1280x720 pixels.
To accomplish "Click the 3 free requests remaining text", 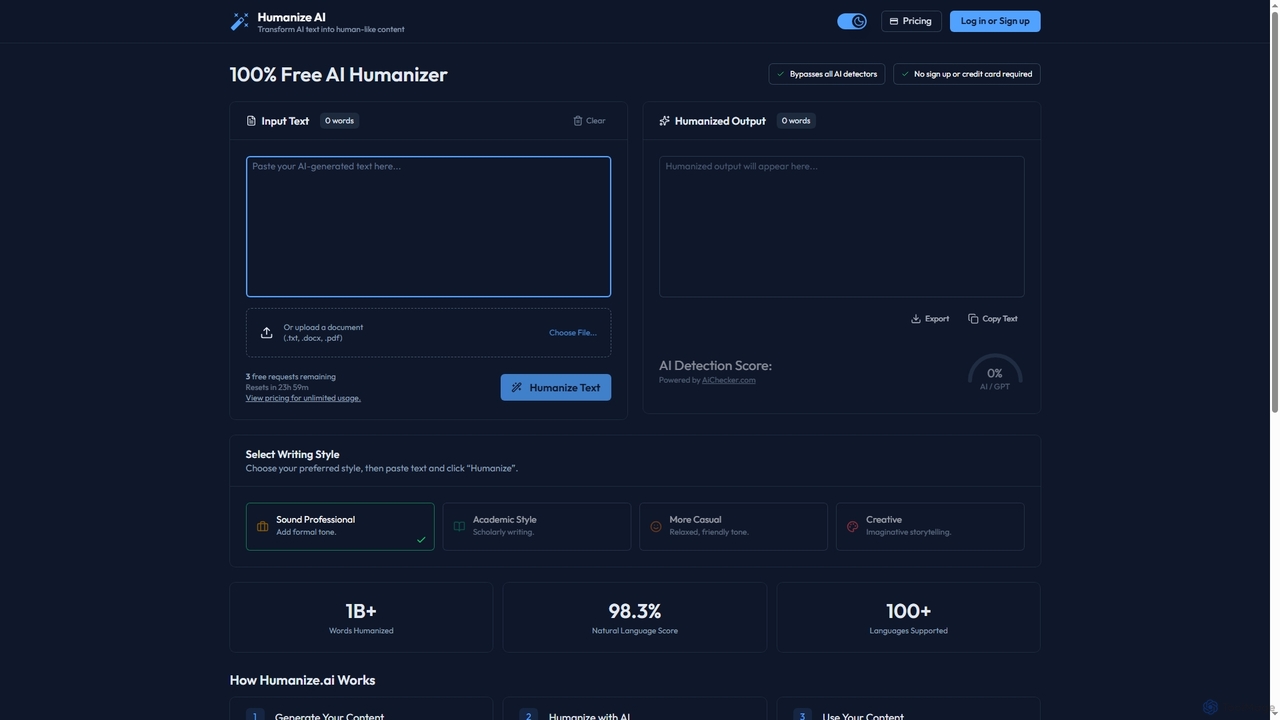I will [291, 377].
